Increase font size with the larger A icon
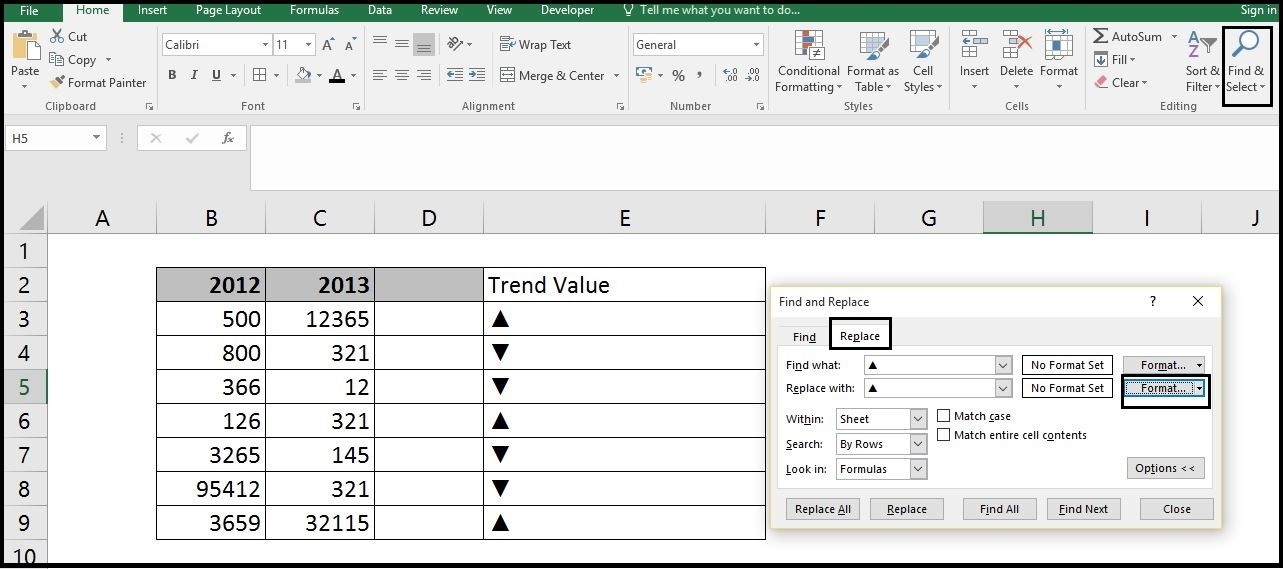Screen dimensions: 1283x569 click(x=328, y=45)
